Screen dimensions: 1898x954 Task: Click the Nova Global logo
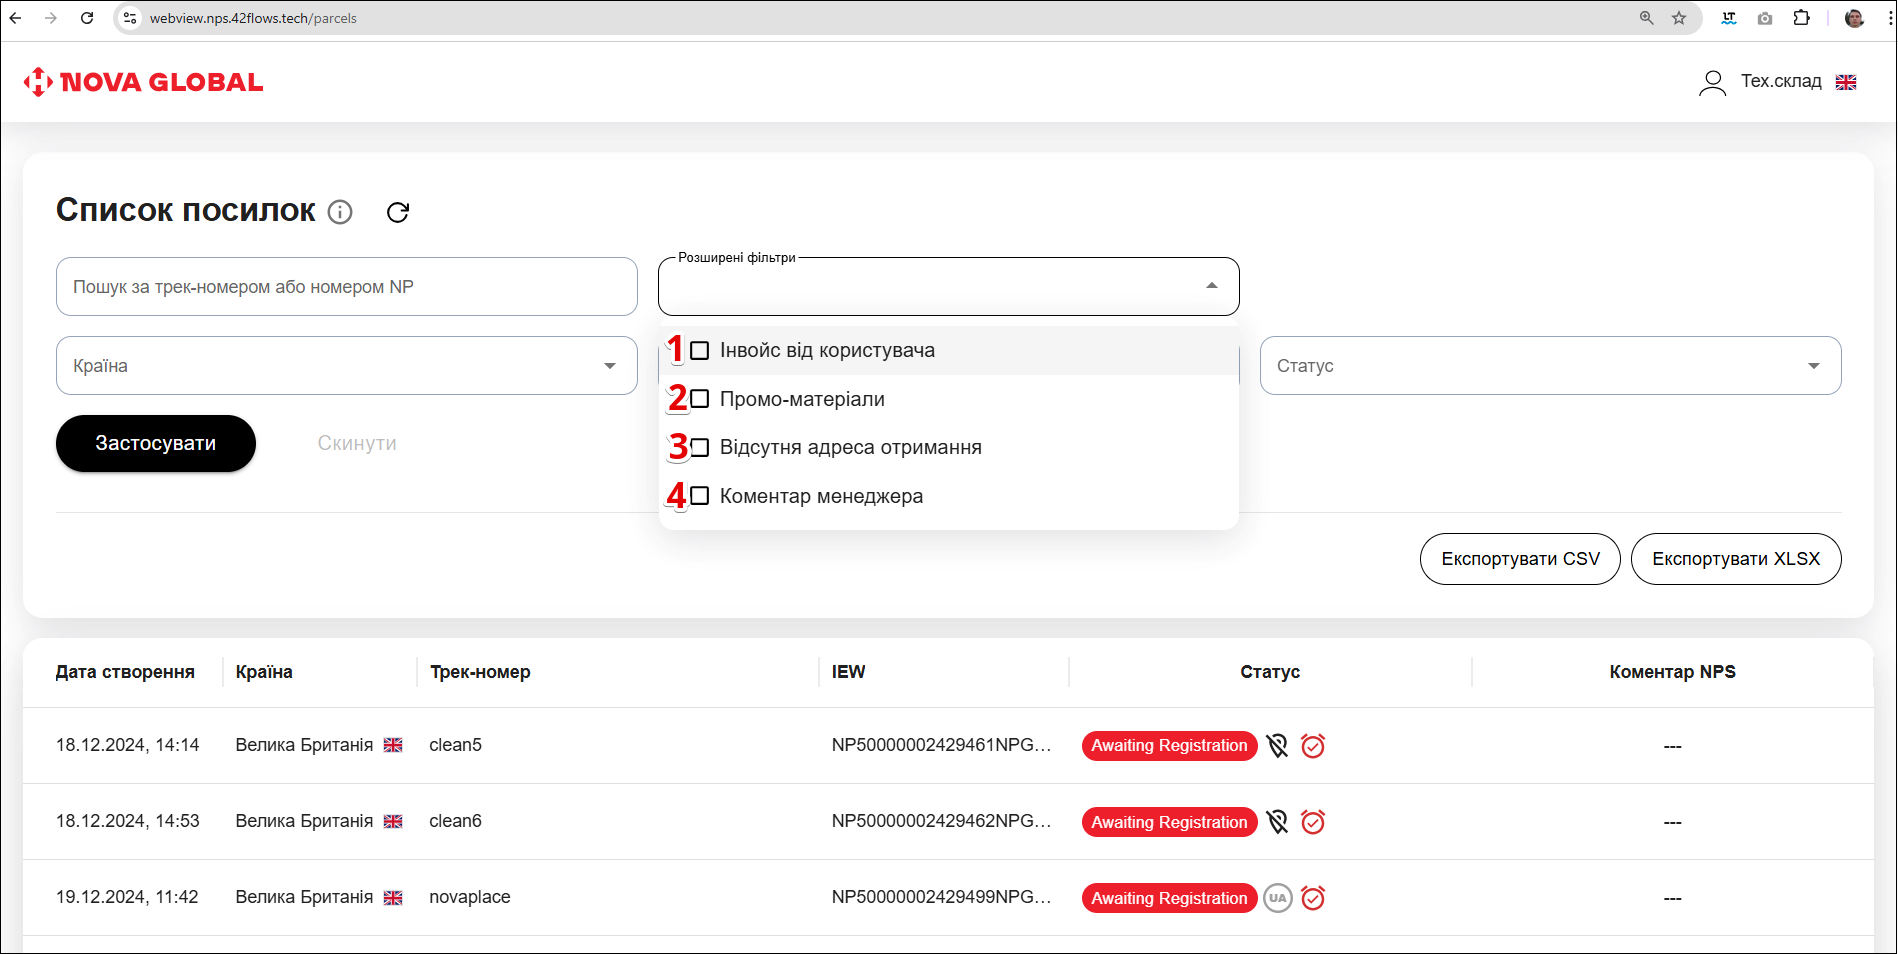point(143,82)
